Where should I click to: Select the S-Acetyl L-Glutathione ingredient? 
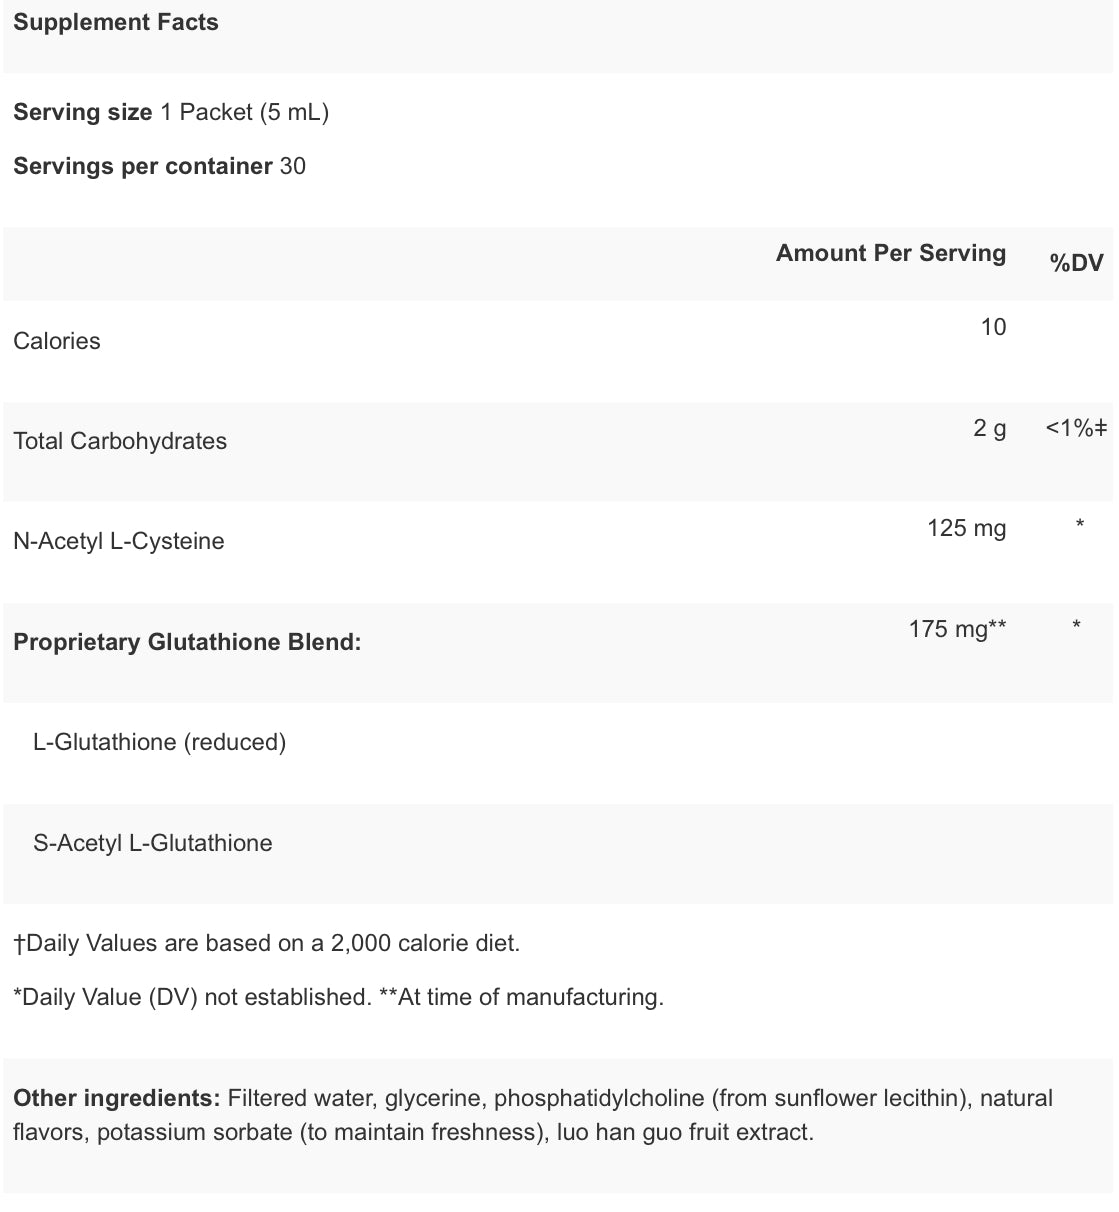point(153,843)
